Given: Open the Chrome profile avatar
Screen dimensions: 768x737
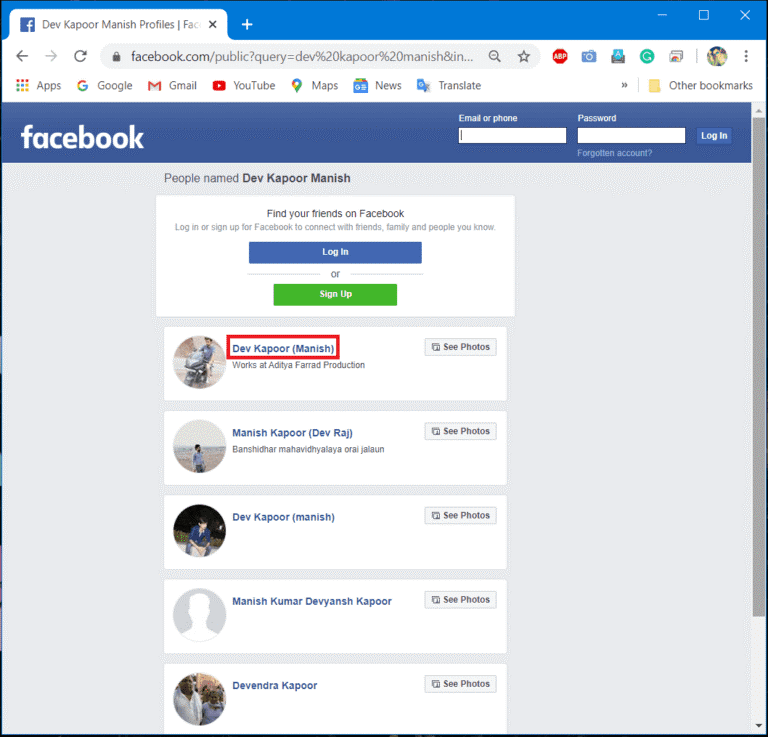Looking at the screenshot, I should (717, 56).
